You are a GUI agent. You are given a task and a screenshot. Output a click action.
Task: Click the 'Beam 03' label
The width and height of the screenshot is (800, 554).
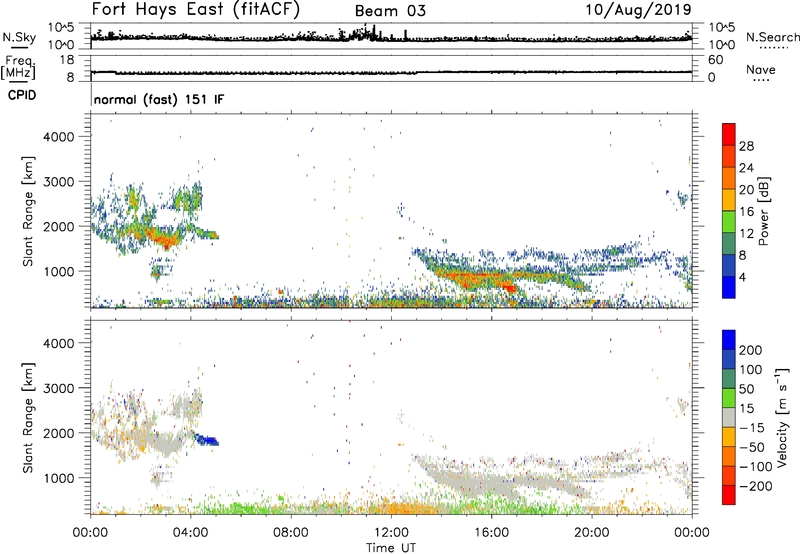(390, 11)
